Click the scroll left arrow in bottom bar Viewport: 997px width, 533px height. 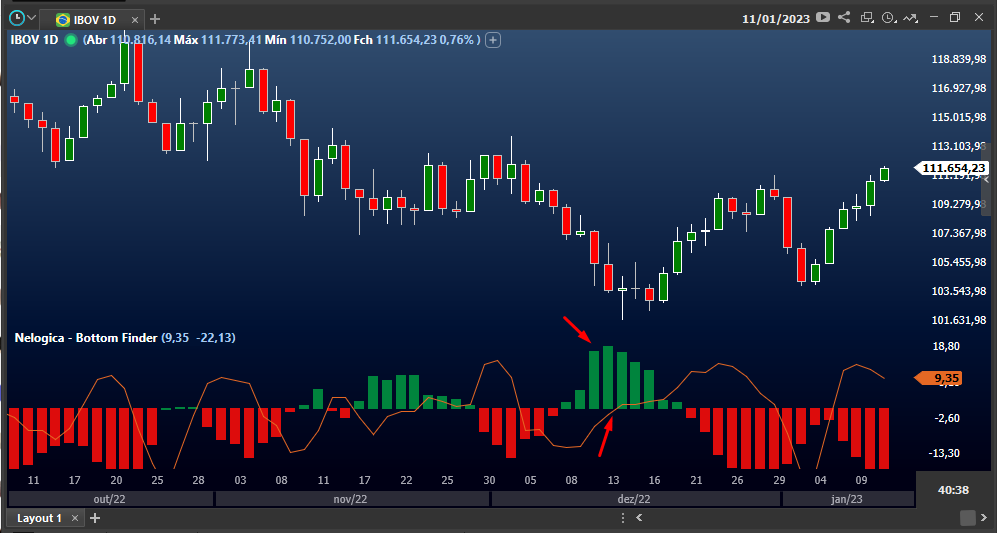pyautogui.click(x=639, y=518)
